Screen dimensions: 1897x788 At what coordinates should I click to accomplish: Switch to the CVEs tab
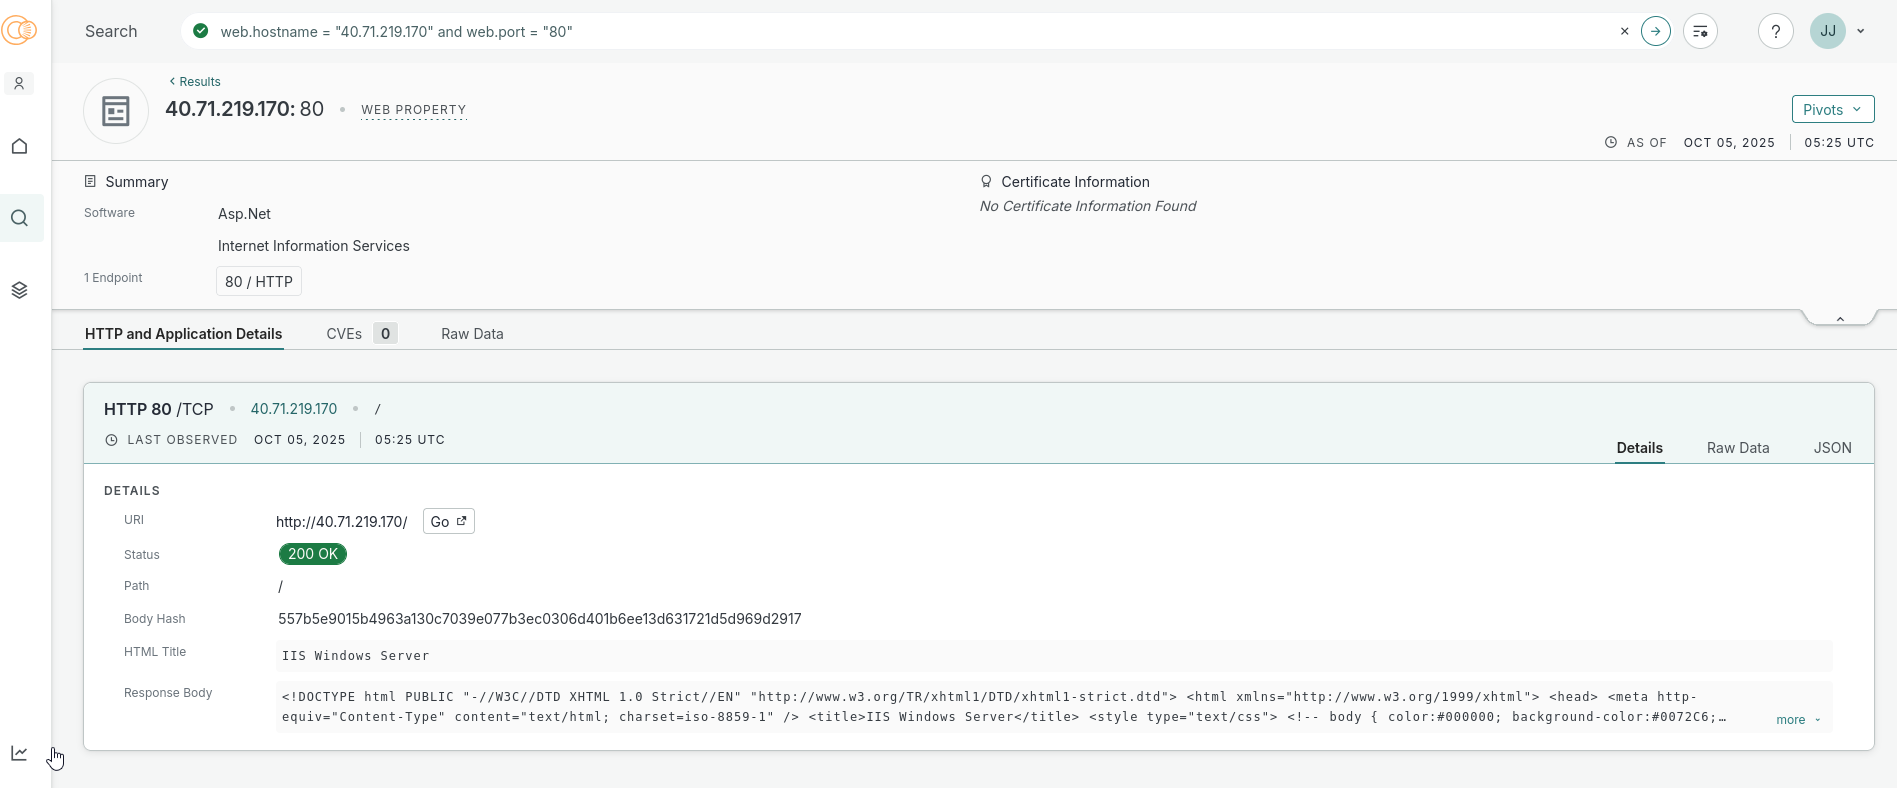[361, 334]
